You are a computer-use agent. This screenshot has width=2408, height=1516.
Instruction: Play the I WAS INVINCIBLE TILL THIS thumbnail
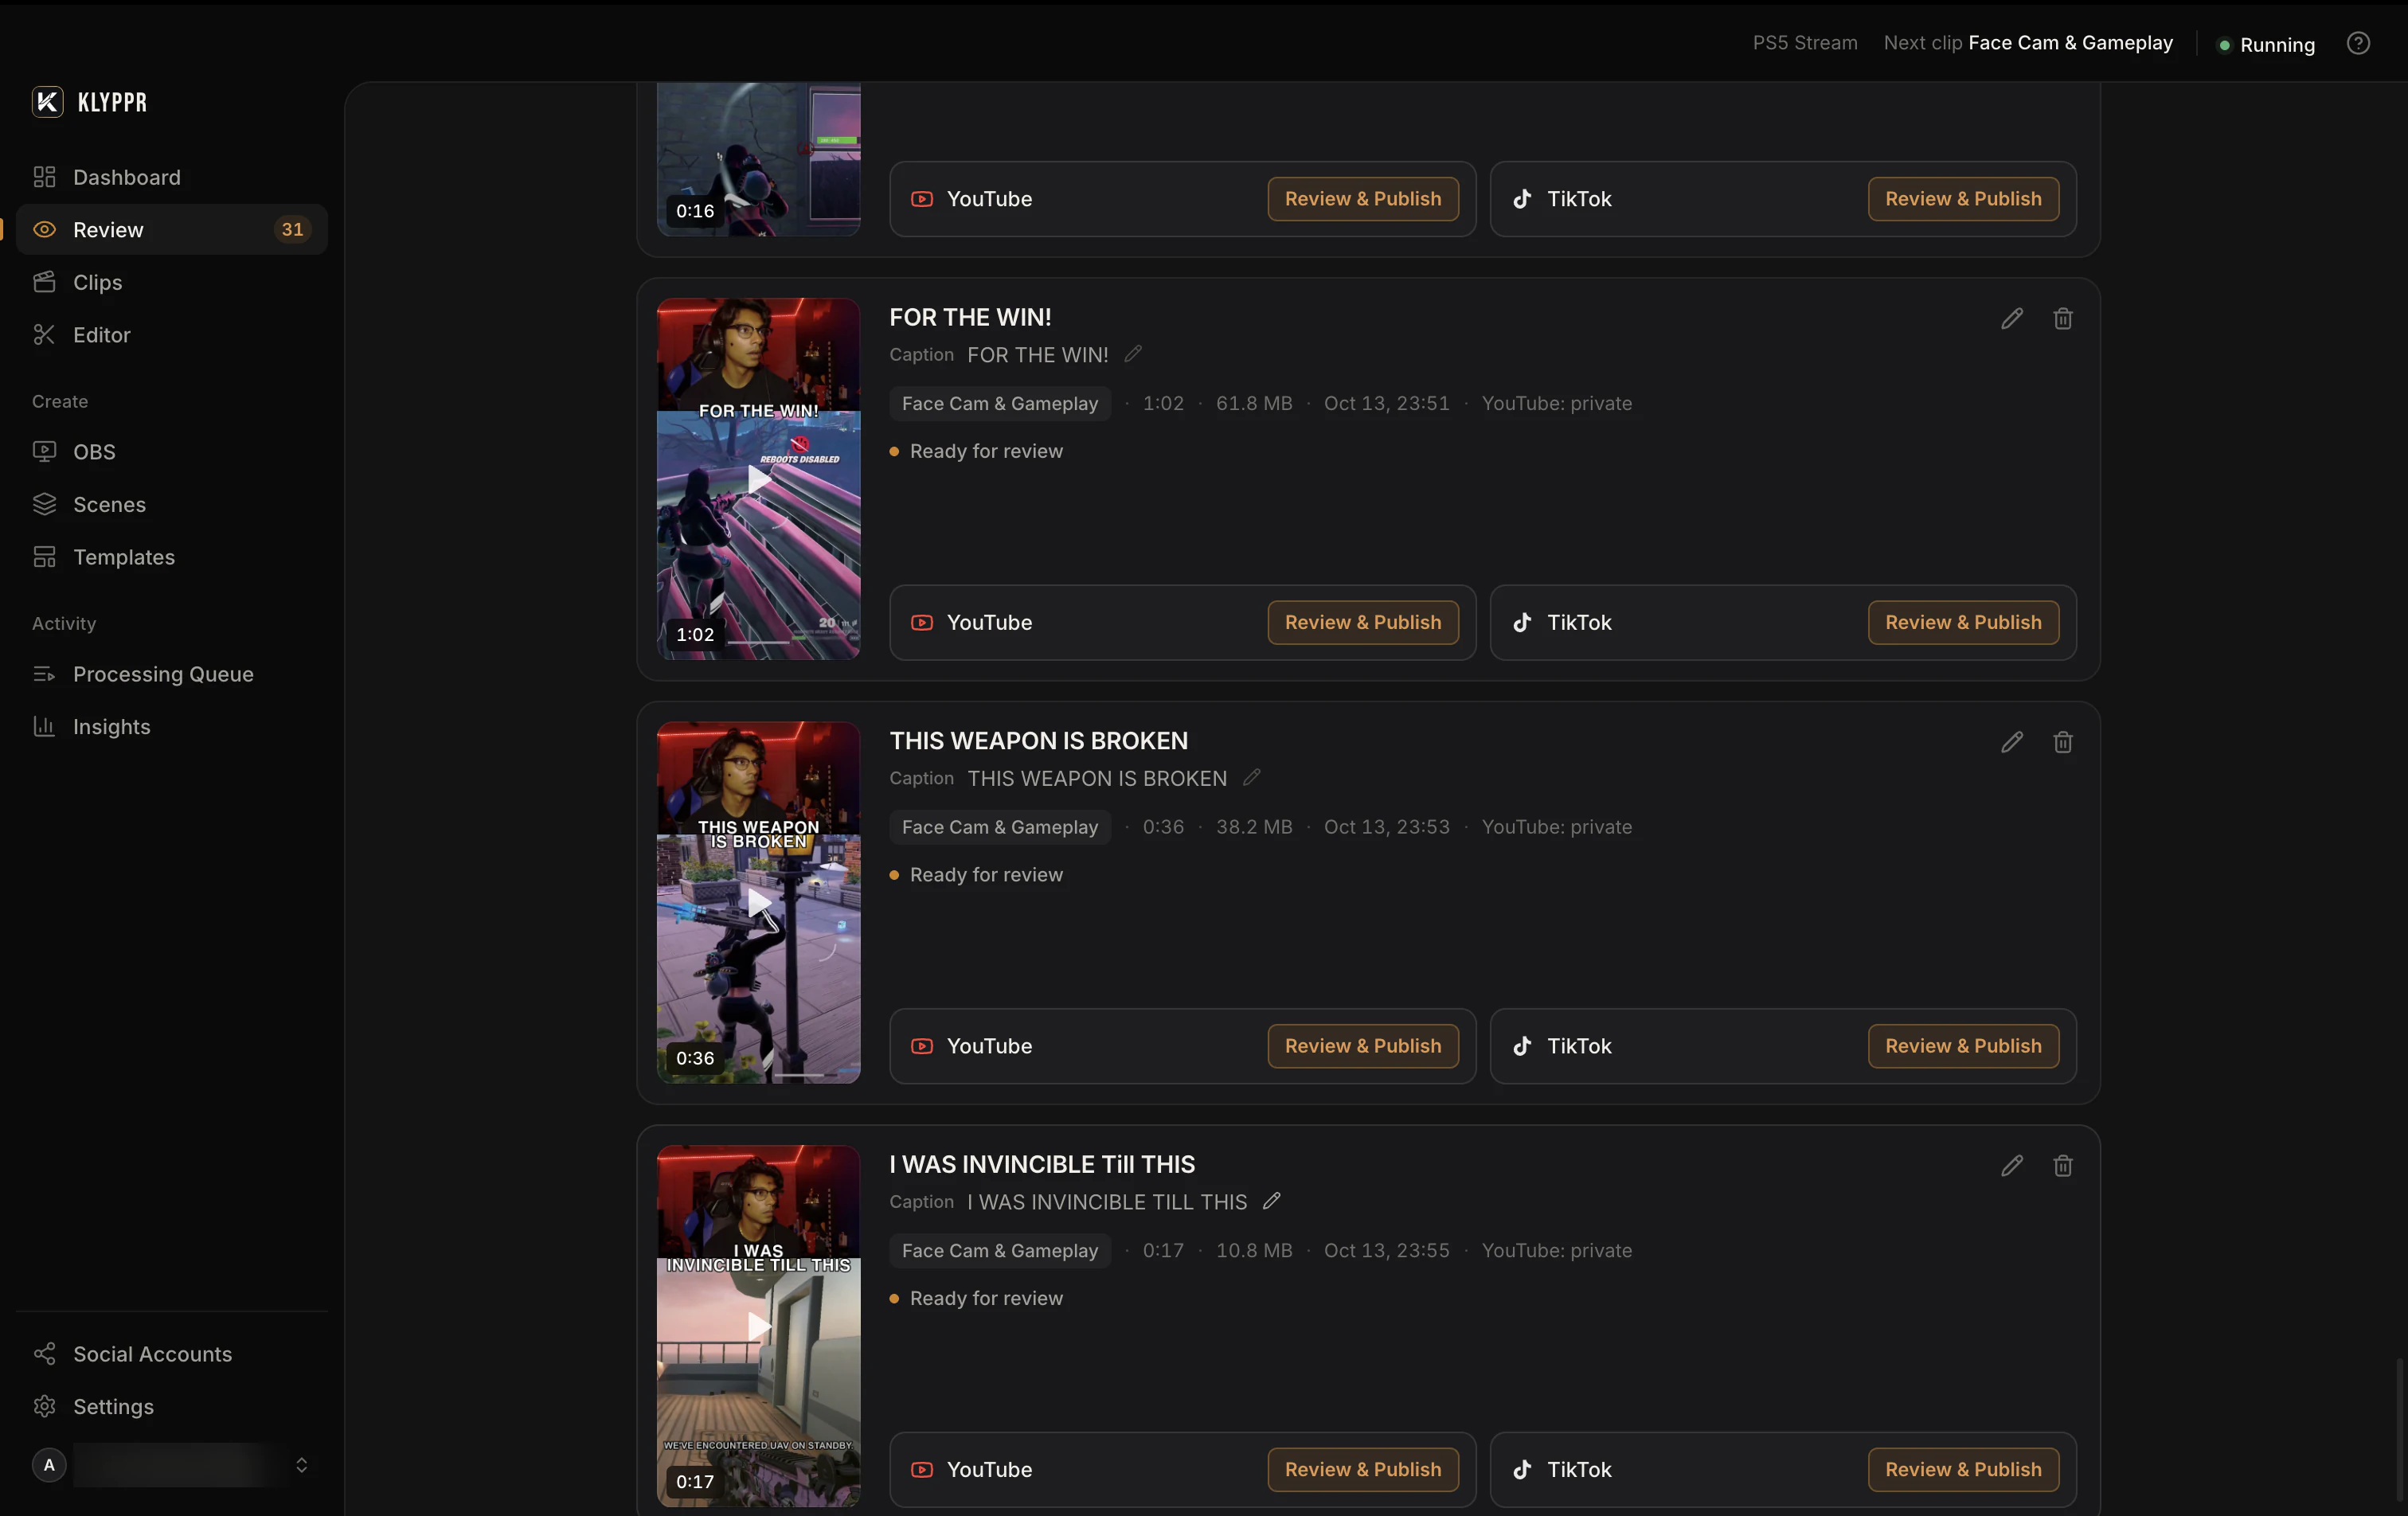[x=758, y=1326]
